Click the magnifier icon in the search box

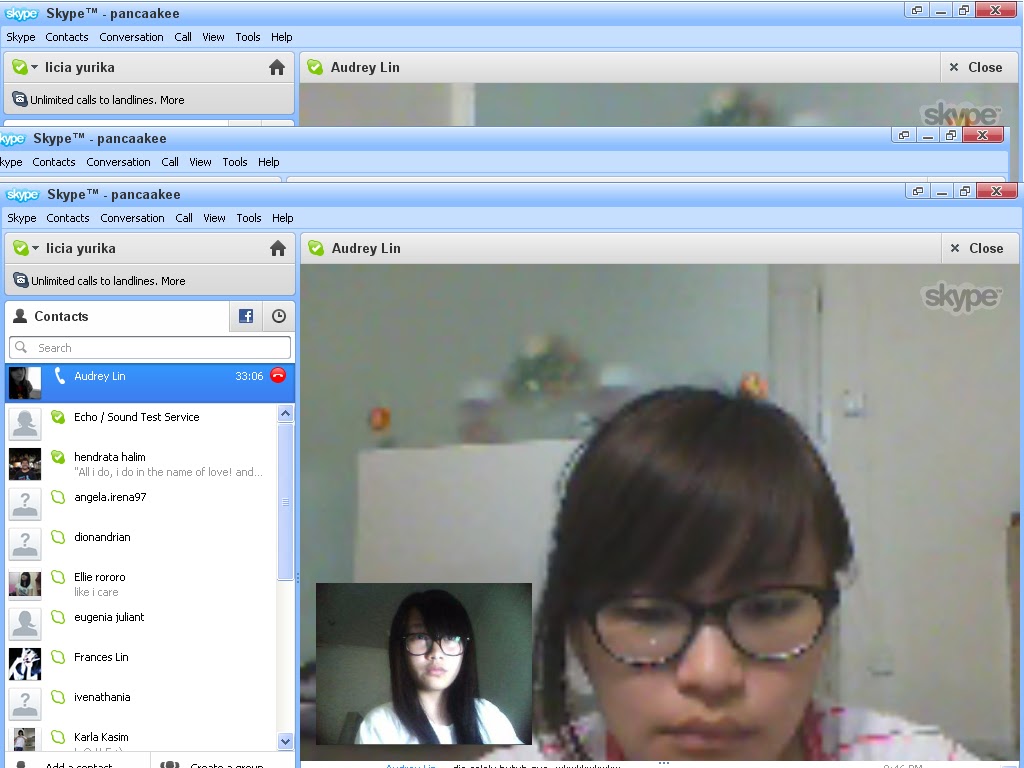(21, 347)
